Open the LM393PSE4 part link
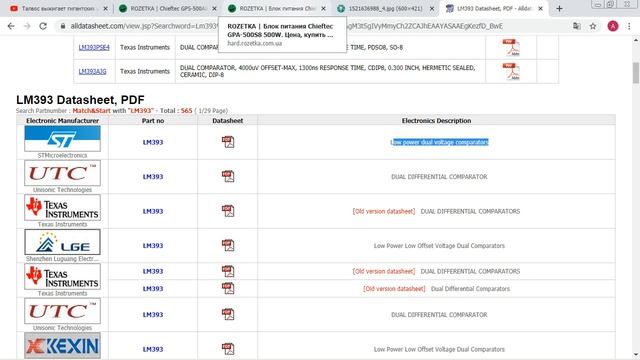This screenshot has height=360, width=640. pyautogui.click(x=94, y=47)
